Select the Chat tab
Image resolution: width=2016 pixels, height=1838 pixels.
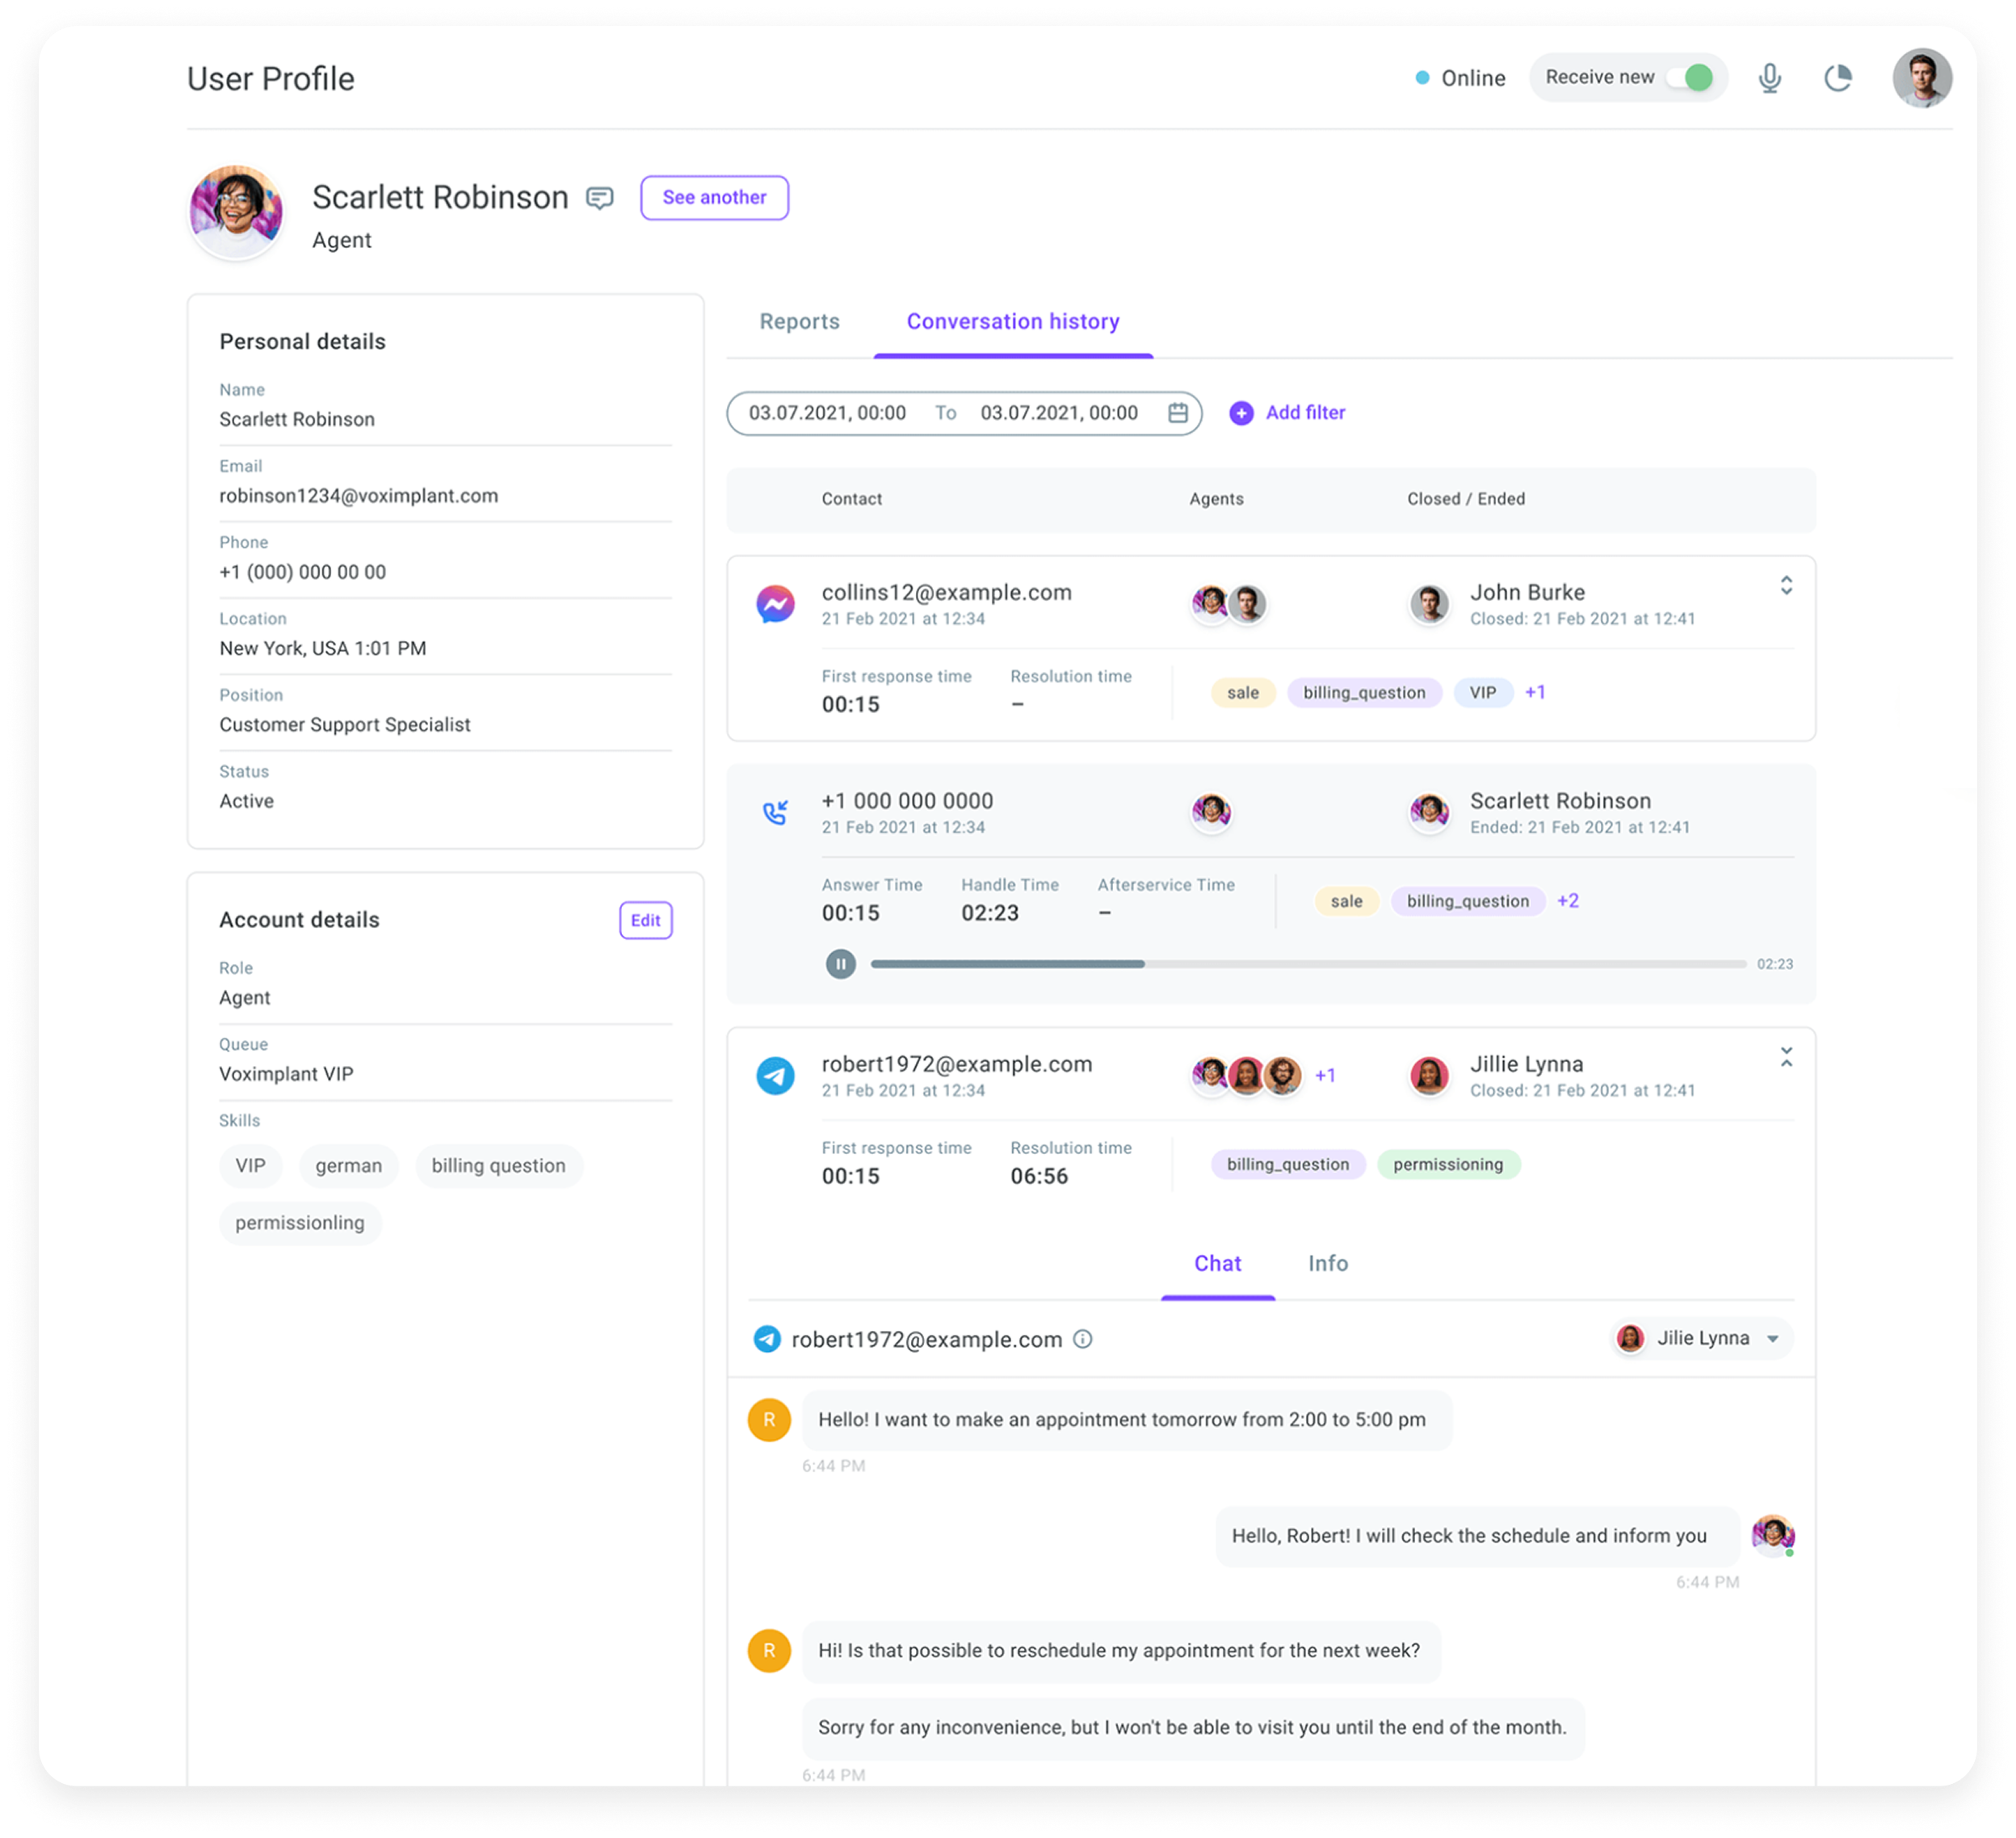coord(1217,1263)
